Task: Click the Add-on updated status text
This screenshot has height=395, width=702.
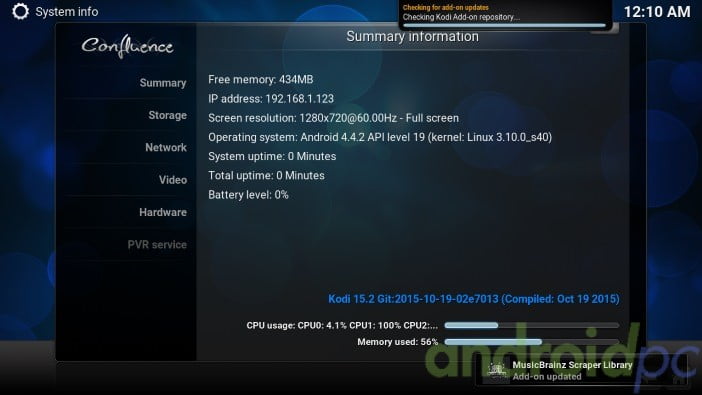Action: click(547, 377)
